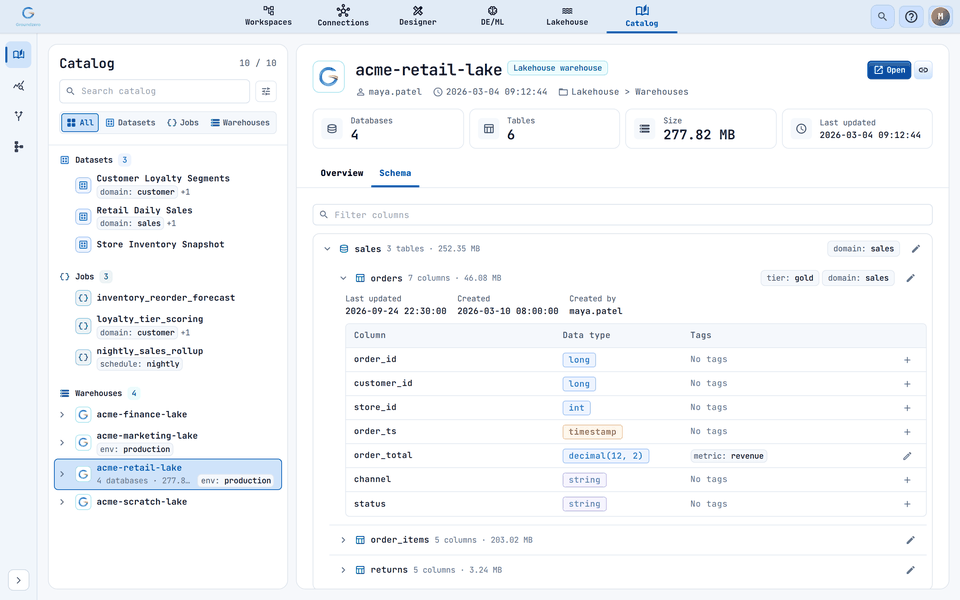
Task: Open Lakehouse from the top bar
Action: click(567, 16)
